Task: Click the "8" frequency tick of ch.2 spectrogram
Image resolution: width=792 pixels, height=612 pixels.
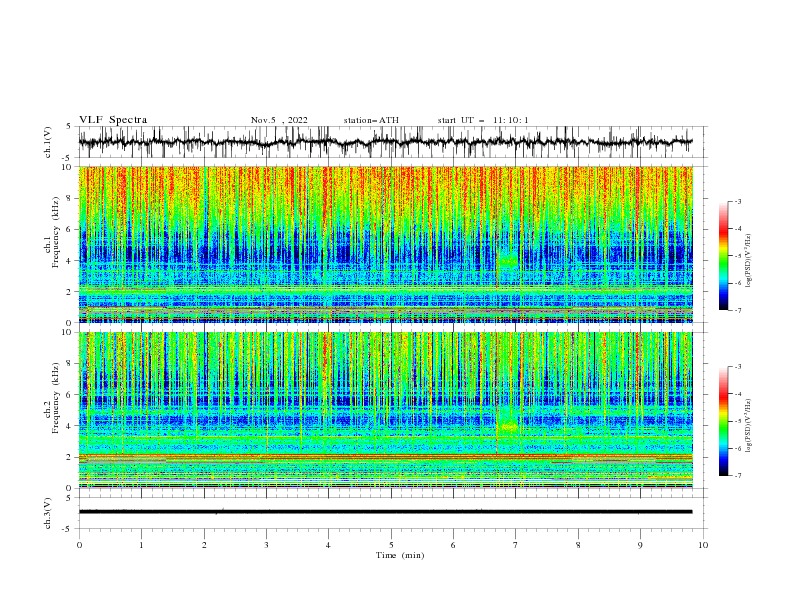Action: coord(70,363)
